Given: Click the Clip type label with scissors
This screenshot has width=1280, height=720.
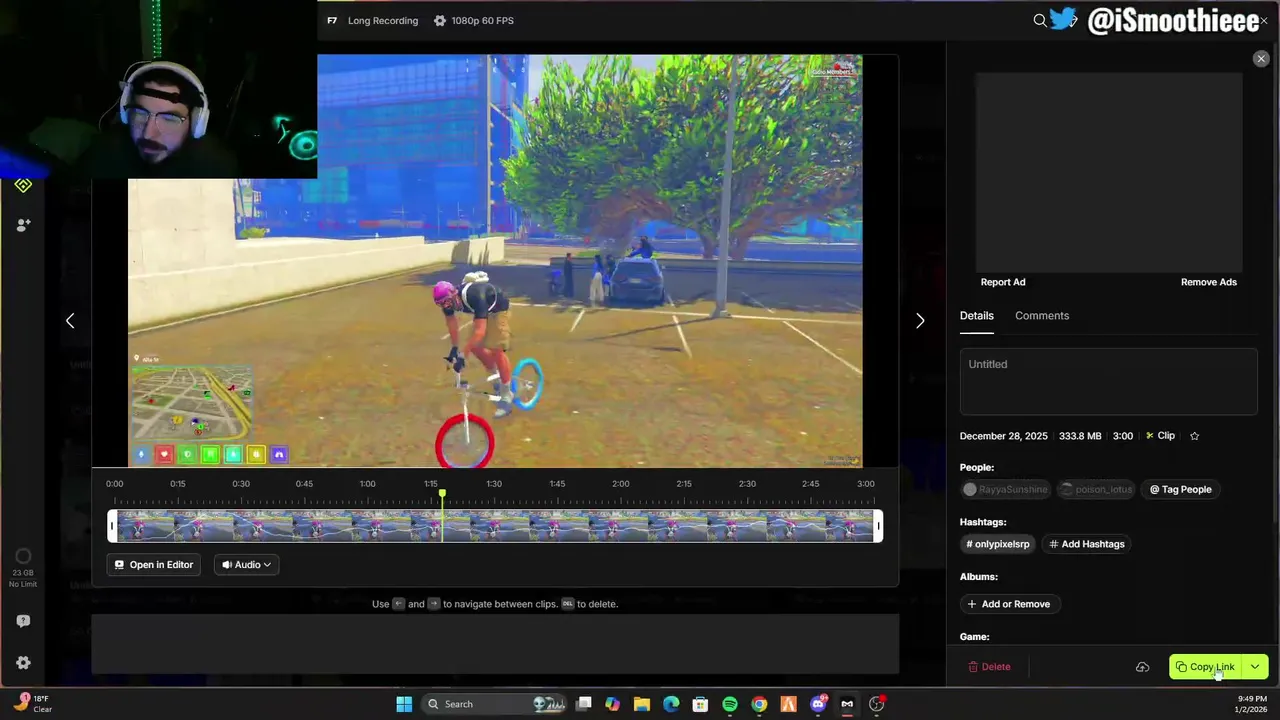Looking at the screenshot, I should 1160,436.
